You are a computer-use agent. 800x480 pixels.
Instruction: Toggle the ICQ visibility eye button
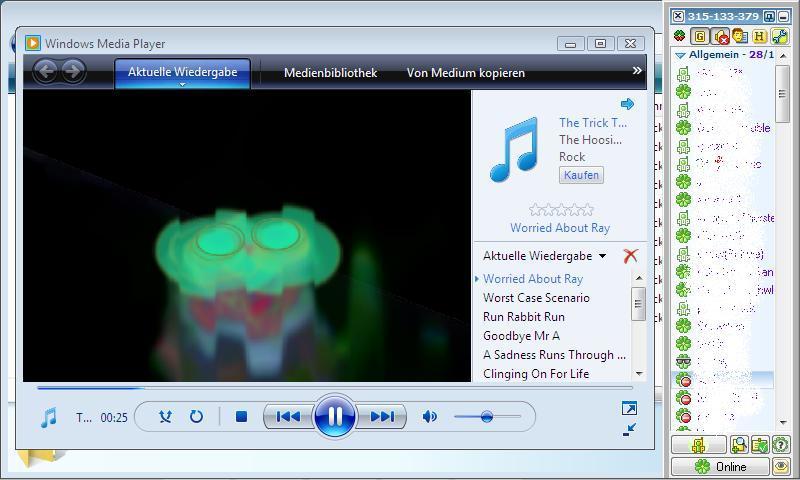(x=781, y=466)
